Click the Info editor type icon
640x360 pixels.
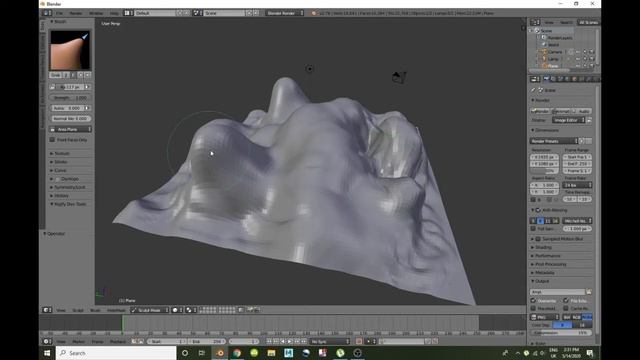point(47,13)
